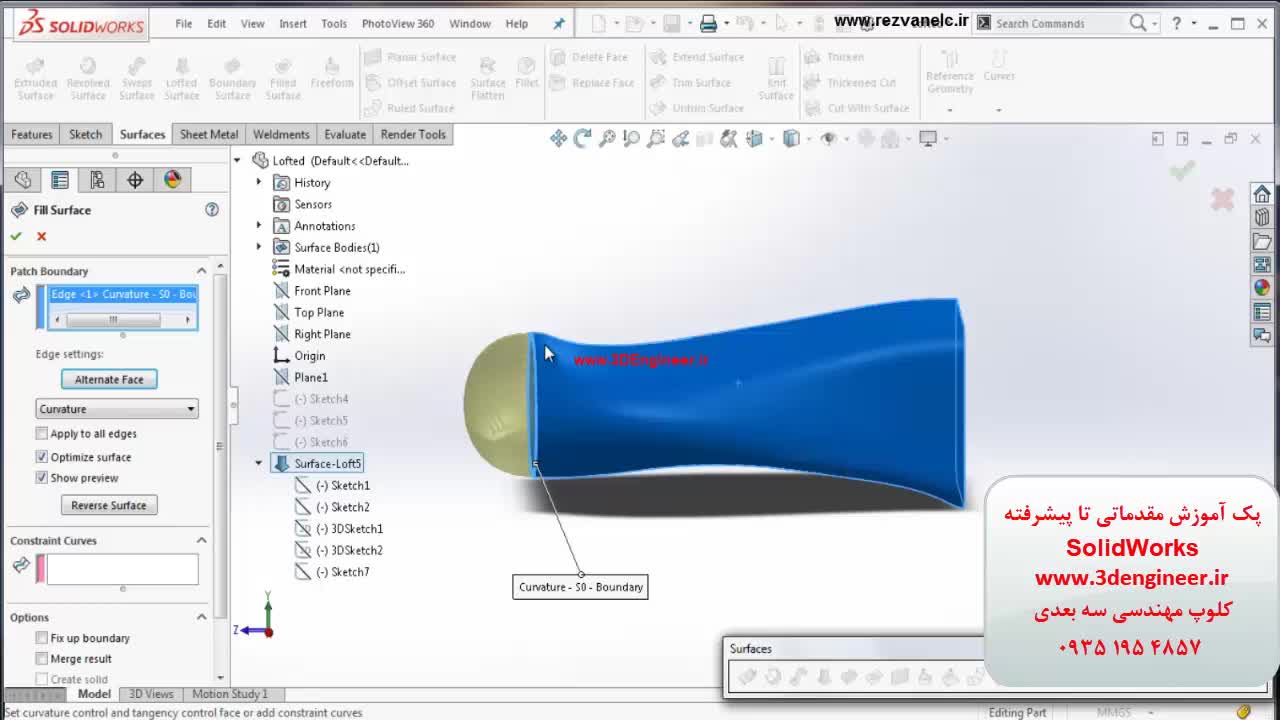Select the ConfigurationManager tab icon
This screenshot has height=720, width=1280.
pyautogui.click(x=97, y=180)
